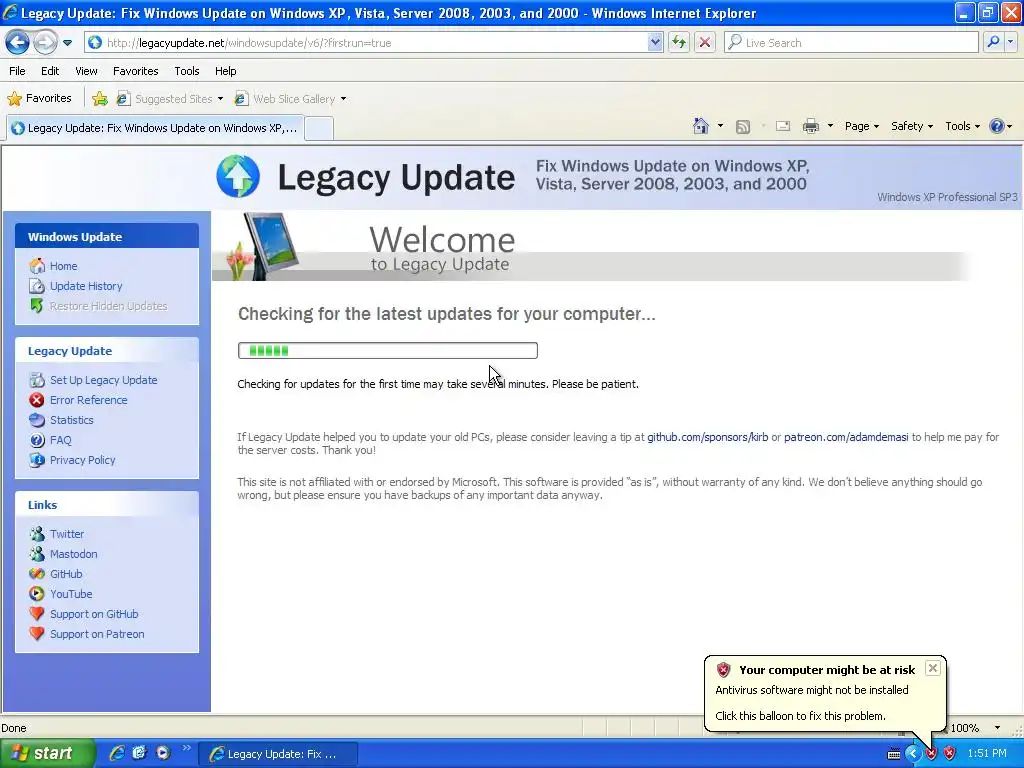
Task: Open the Tools command bar dropdown
Action: coord(963,126)
